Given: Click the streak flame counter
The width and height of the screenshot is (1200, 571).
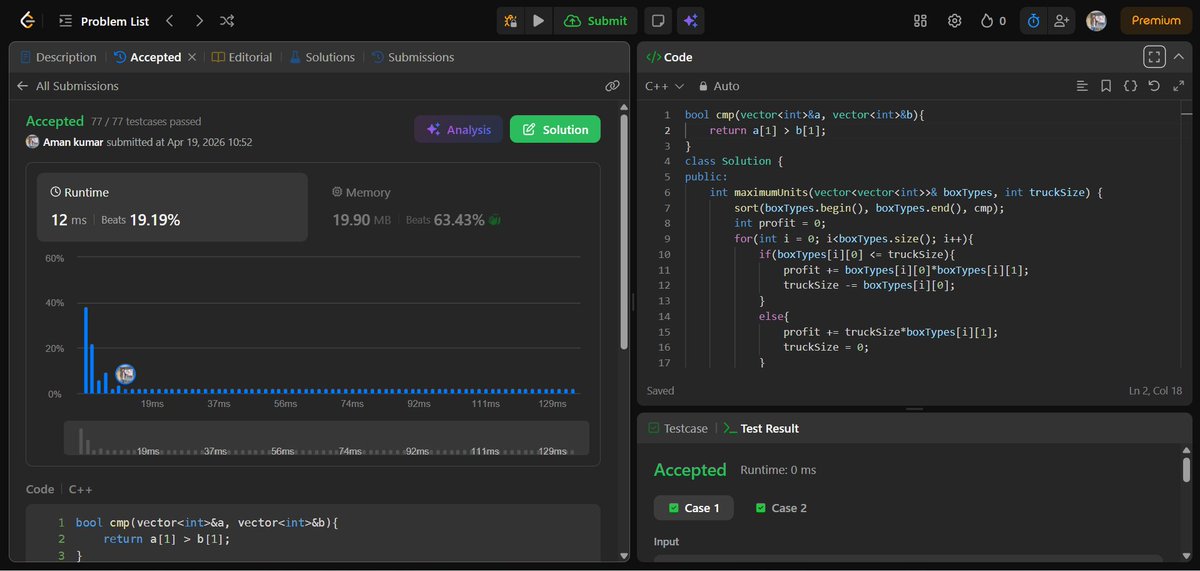Looking at the screenshot, I should coord(993,21).
